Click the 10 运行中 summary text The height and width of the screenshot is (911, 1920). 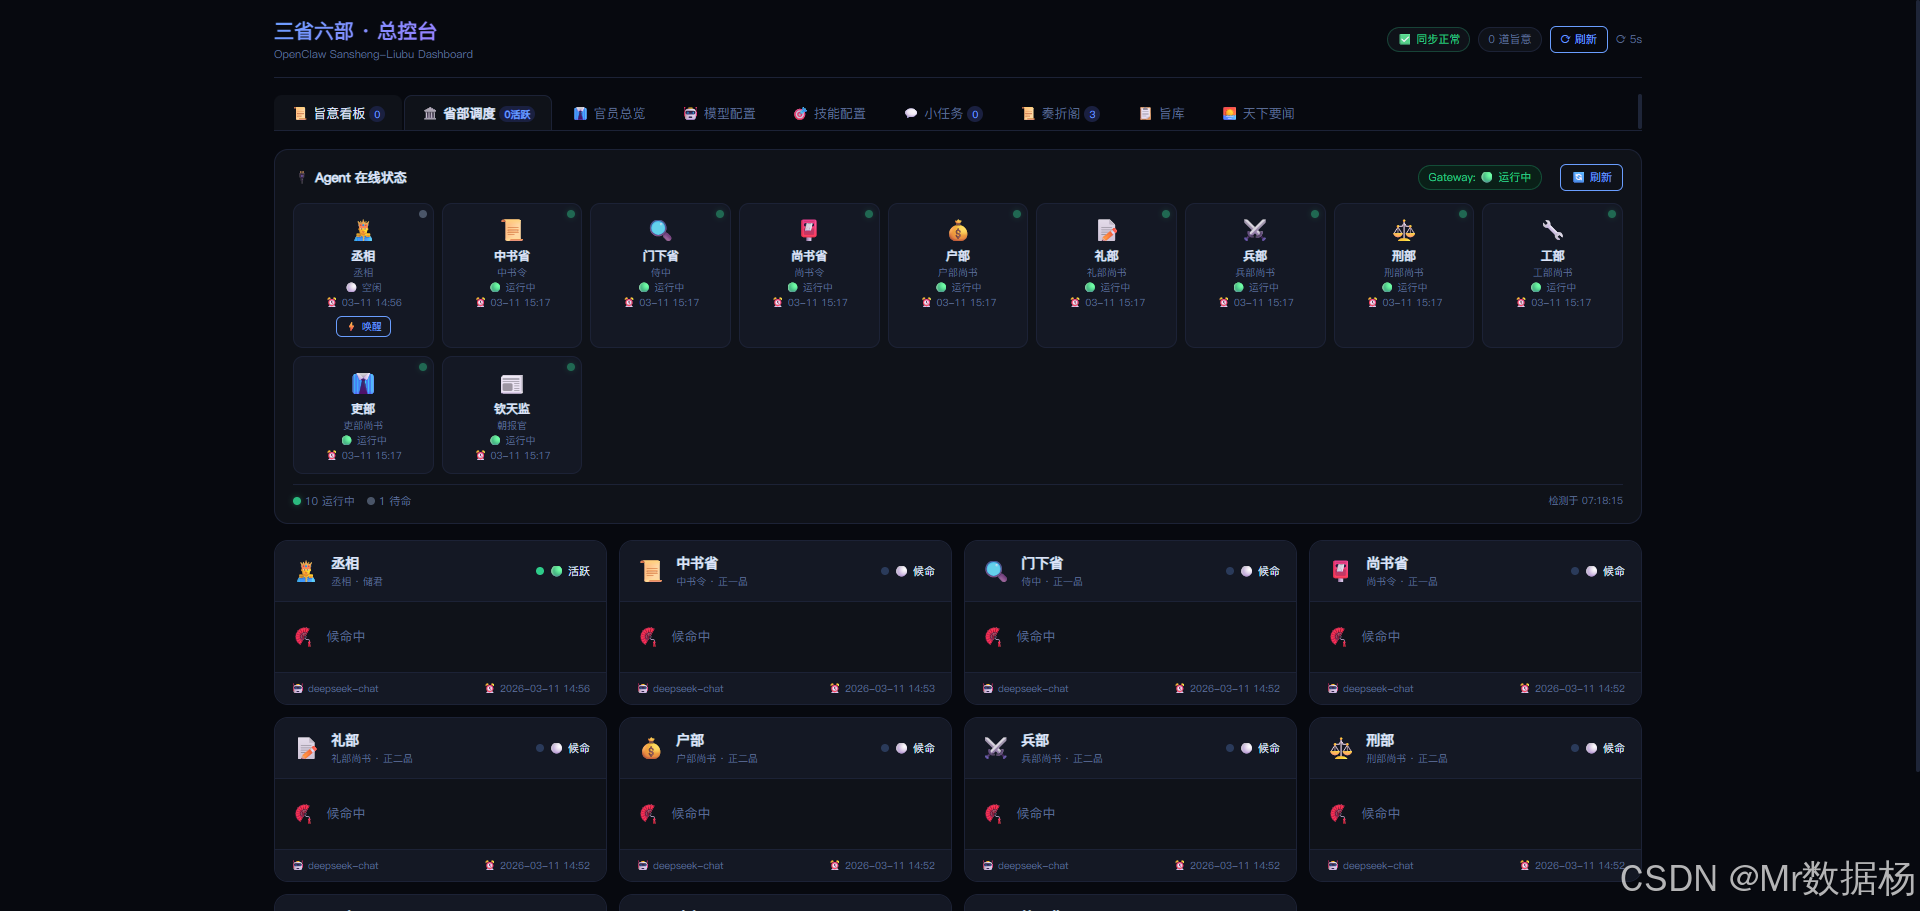tap(324, 501)
